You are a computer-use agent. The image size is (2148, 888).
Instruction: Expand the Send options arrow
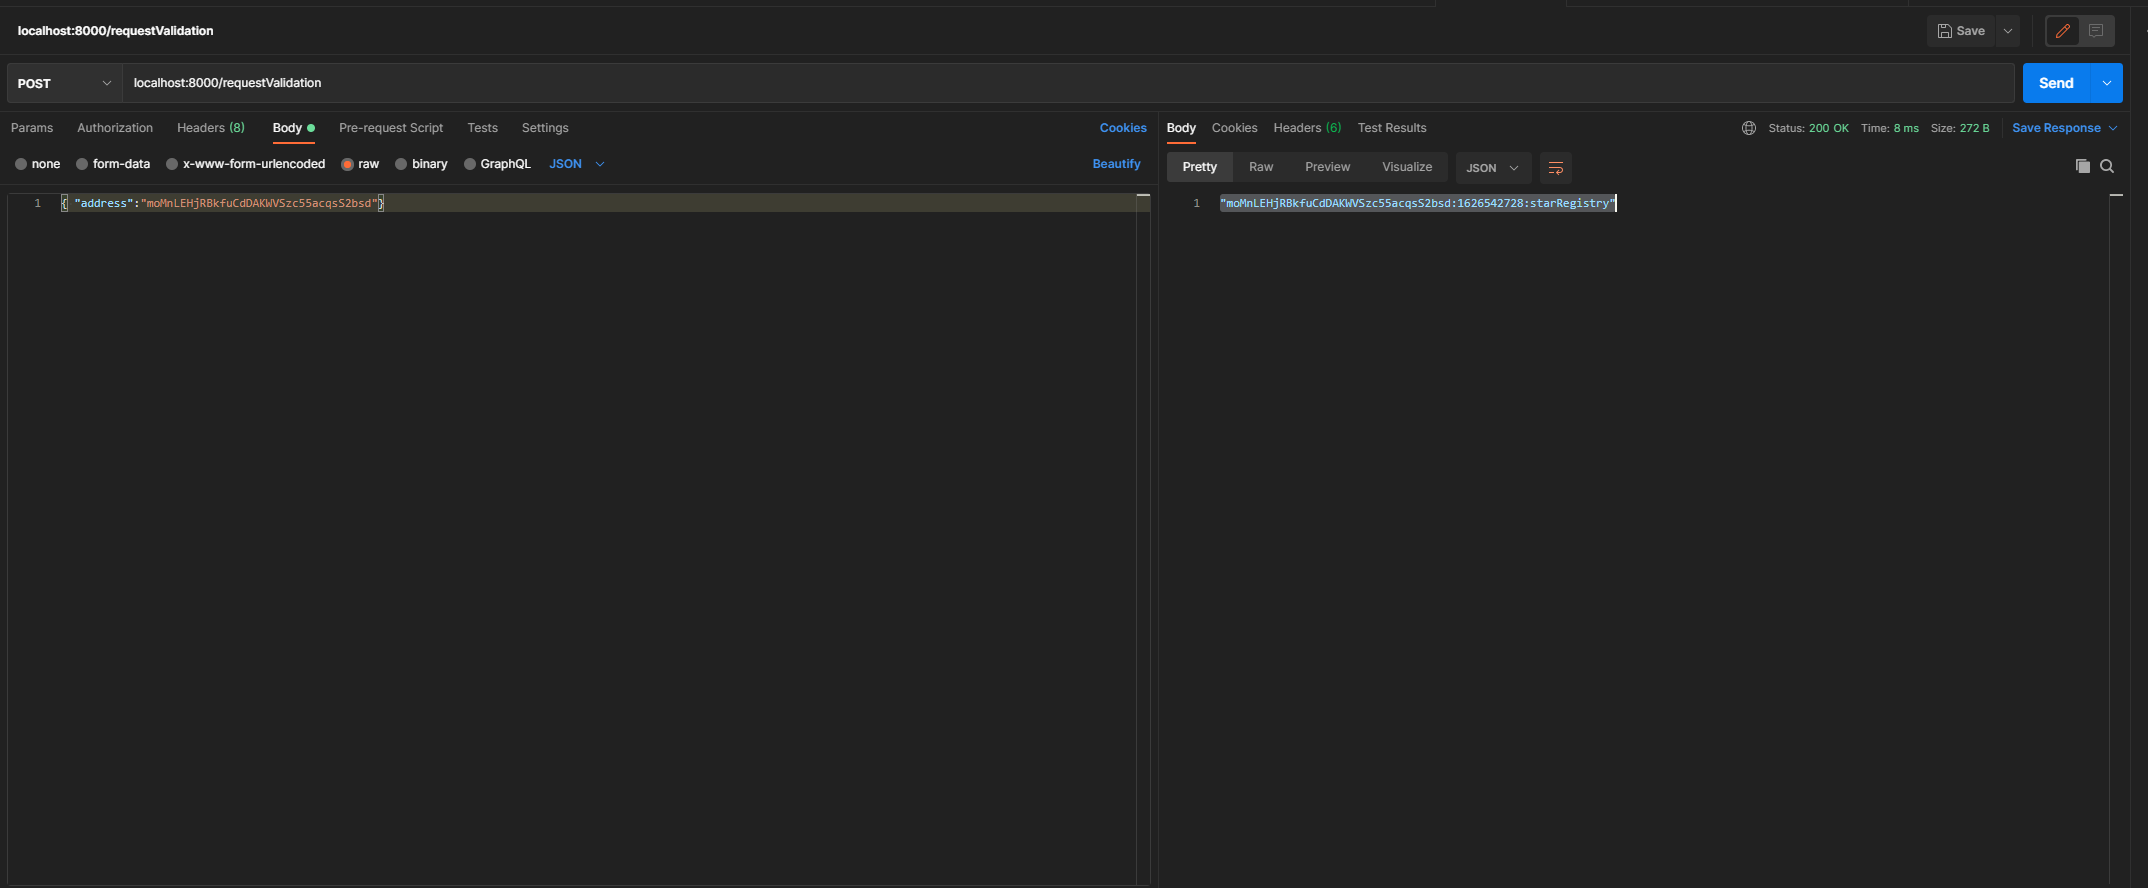(x=2106, y=83)
